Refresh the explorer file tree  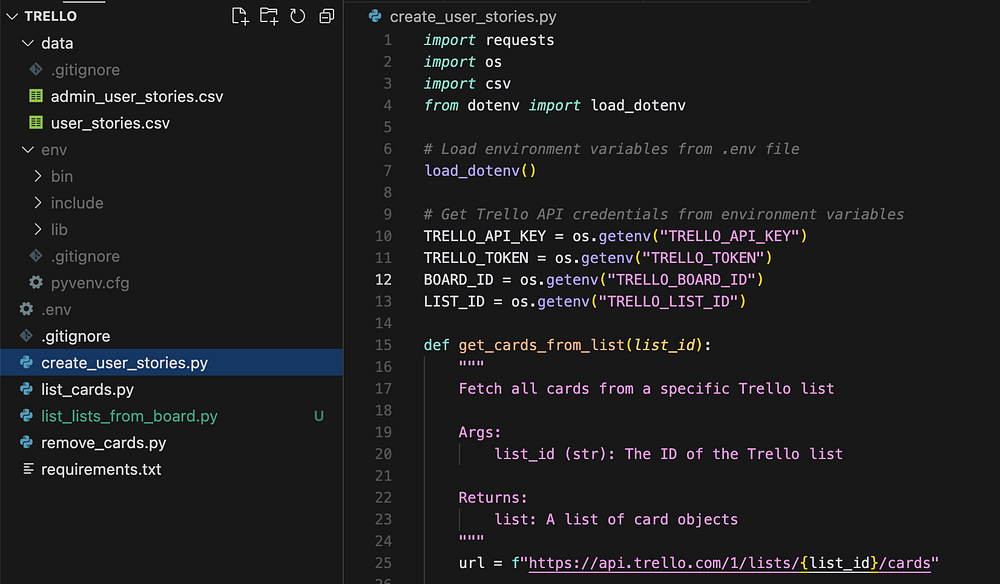coord(297,16)
